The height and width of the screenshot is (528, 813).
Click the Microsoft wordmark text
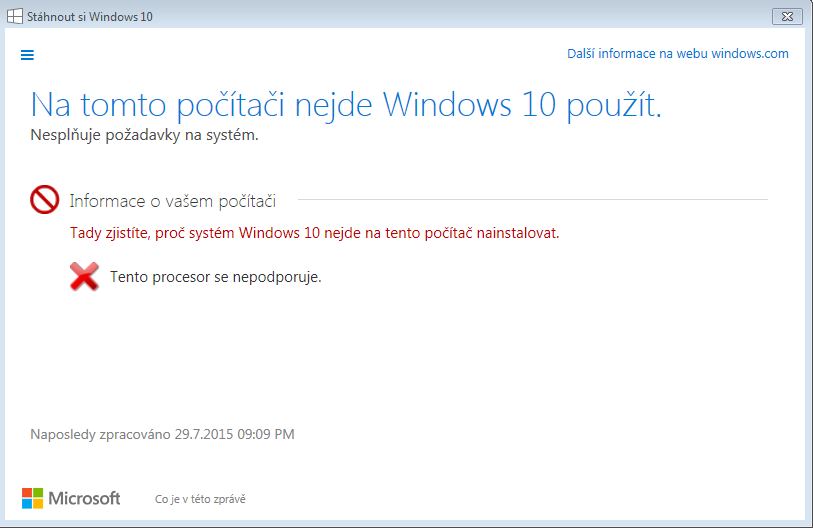[84, 498]
